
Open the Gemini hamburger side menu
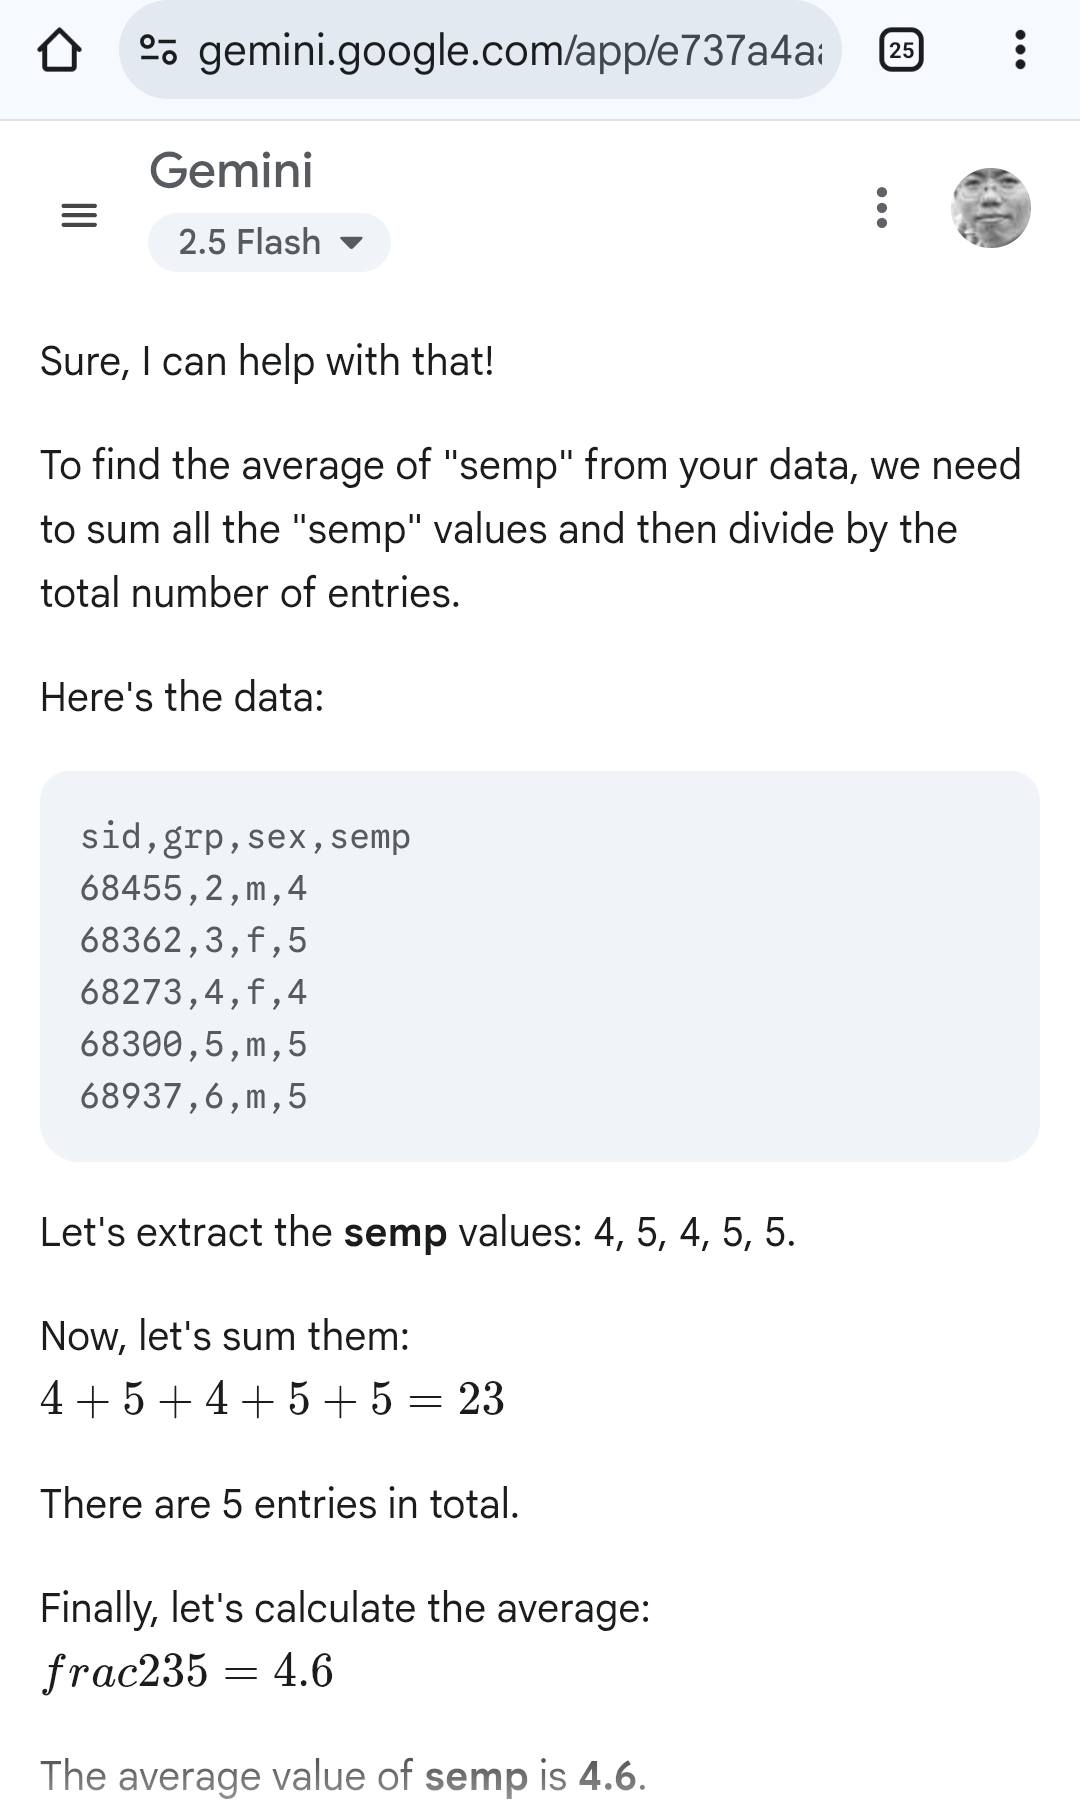(79, 214)
